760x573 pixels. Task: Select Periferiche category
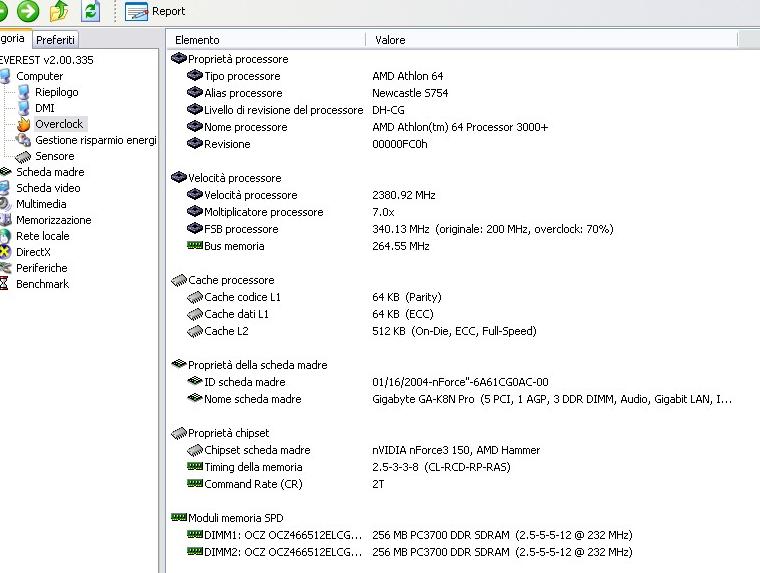pos(42,268)
